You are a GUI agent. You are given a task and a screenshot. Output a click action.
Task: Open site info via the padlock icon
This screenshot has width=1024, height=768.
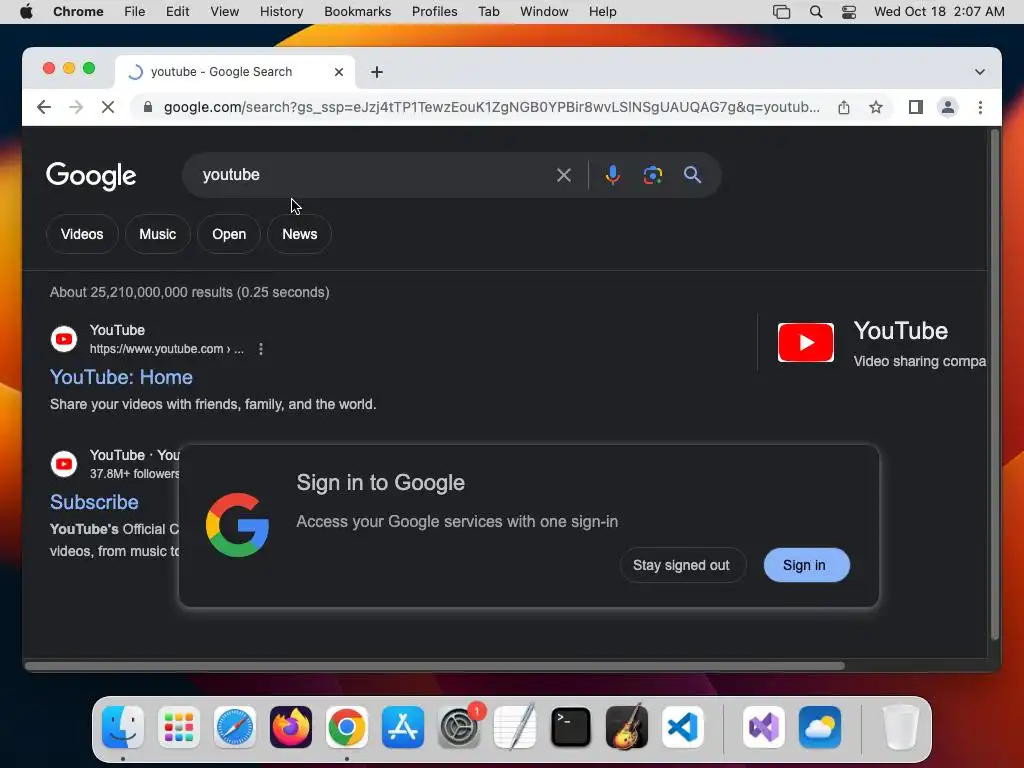(x=148, y=107)
